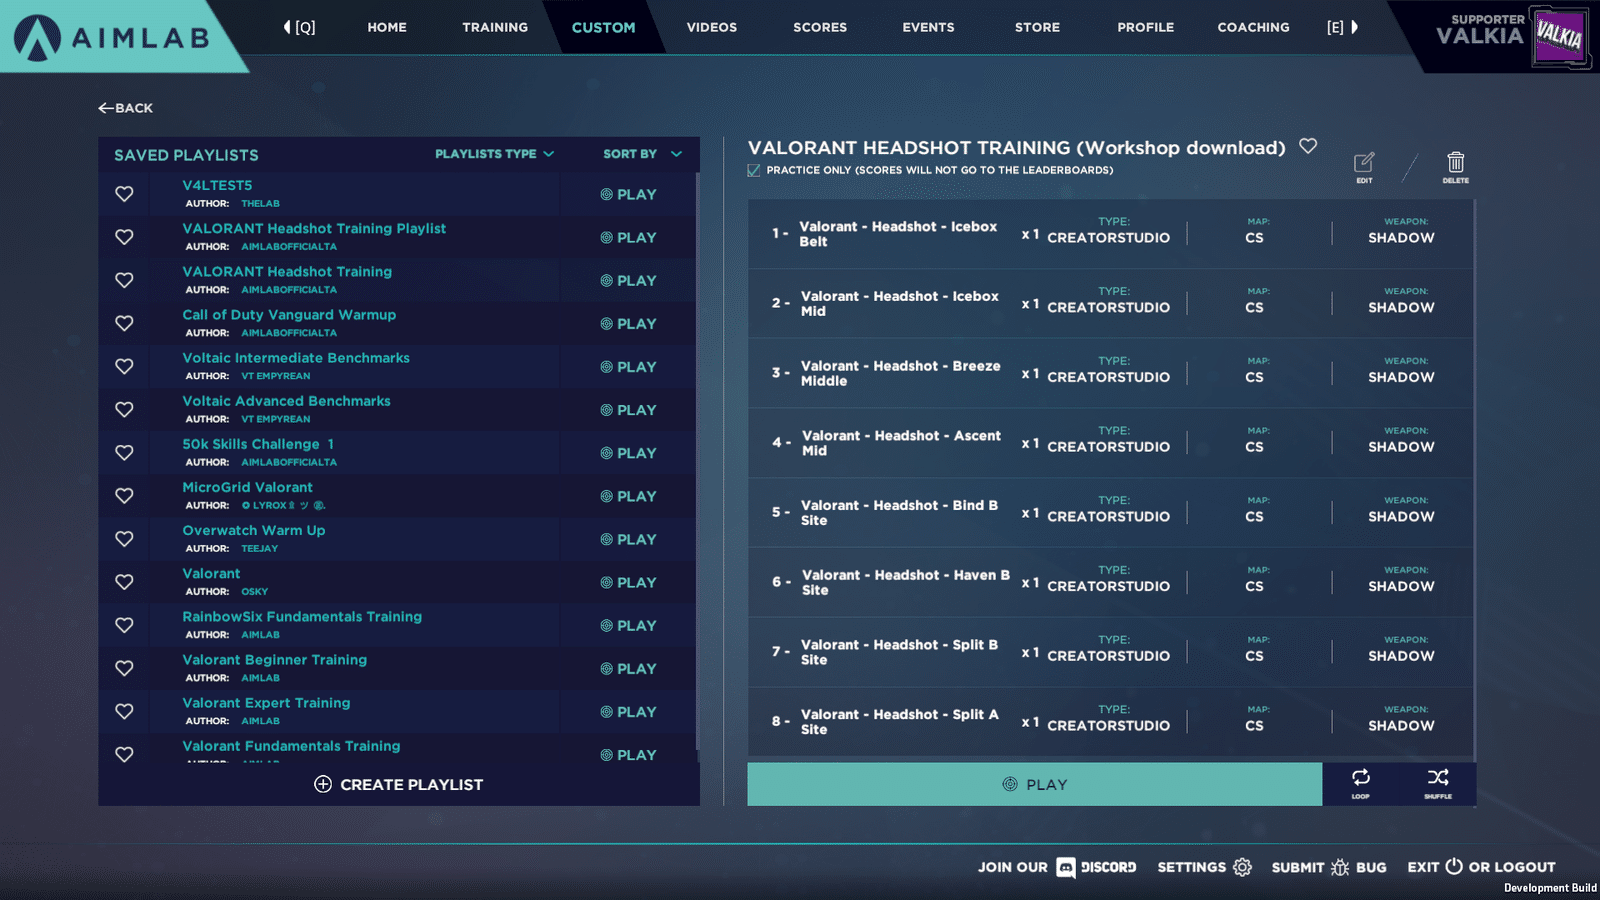Image resolution: width=1600 pixels, height=900 pixels.
Task: Click the saved playlists scrollbar
Action: 697,460
